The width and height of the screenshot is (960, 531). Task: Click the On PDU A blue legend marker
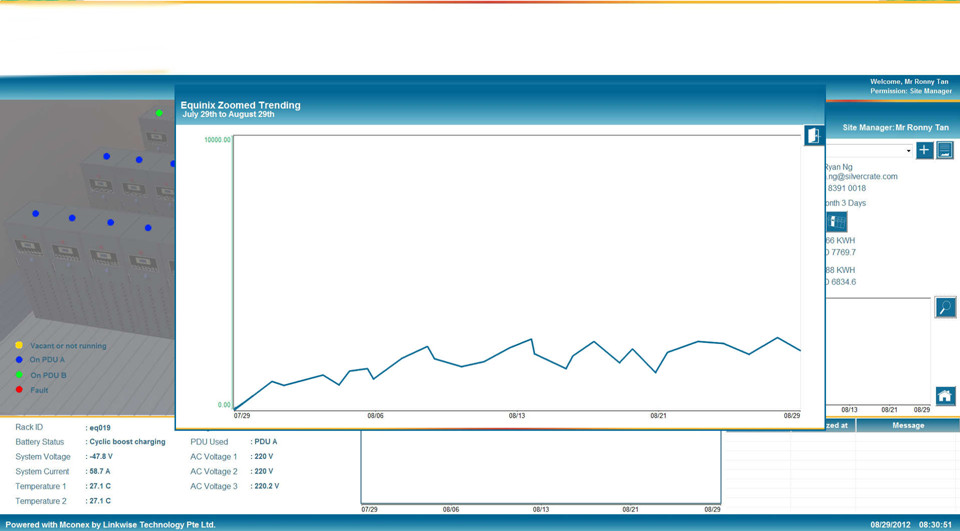tap(19, 360)
